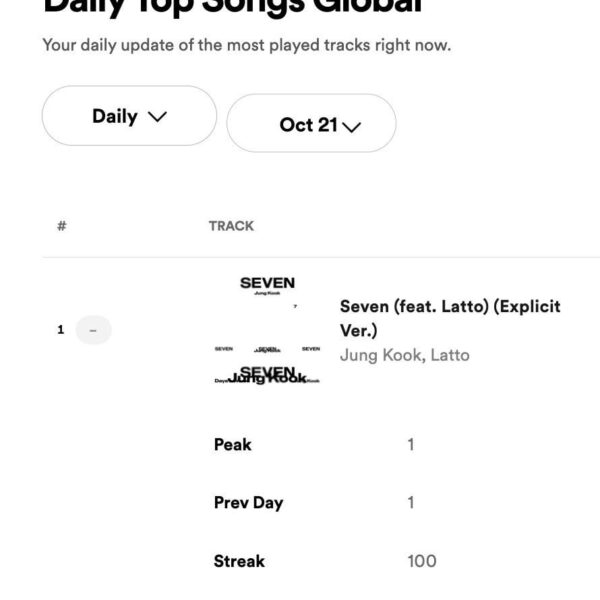Image resolution: width=600 pixels, height=600 pixels.
Task: Click the Prev Day value of 1
Action: pyautogui.click(x=411, y=502)
